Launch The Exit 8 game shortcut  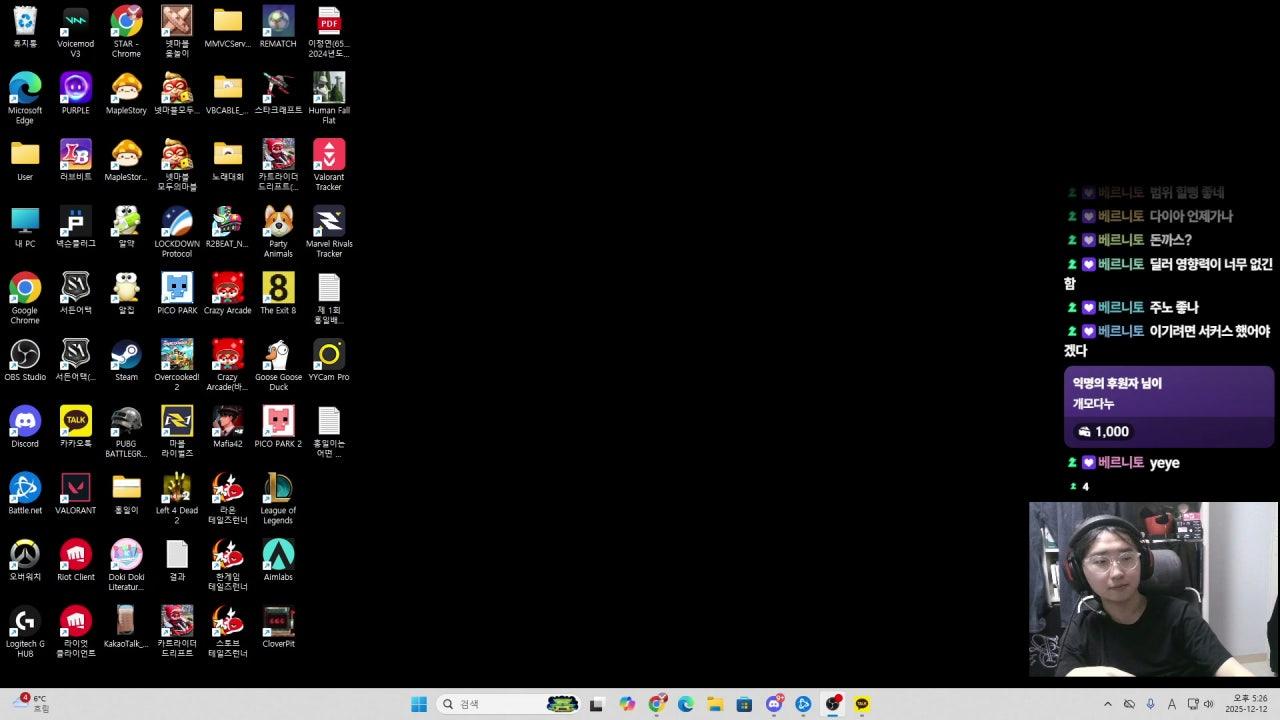point(278,289)
